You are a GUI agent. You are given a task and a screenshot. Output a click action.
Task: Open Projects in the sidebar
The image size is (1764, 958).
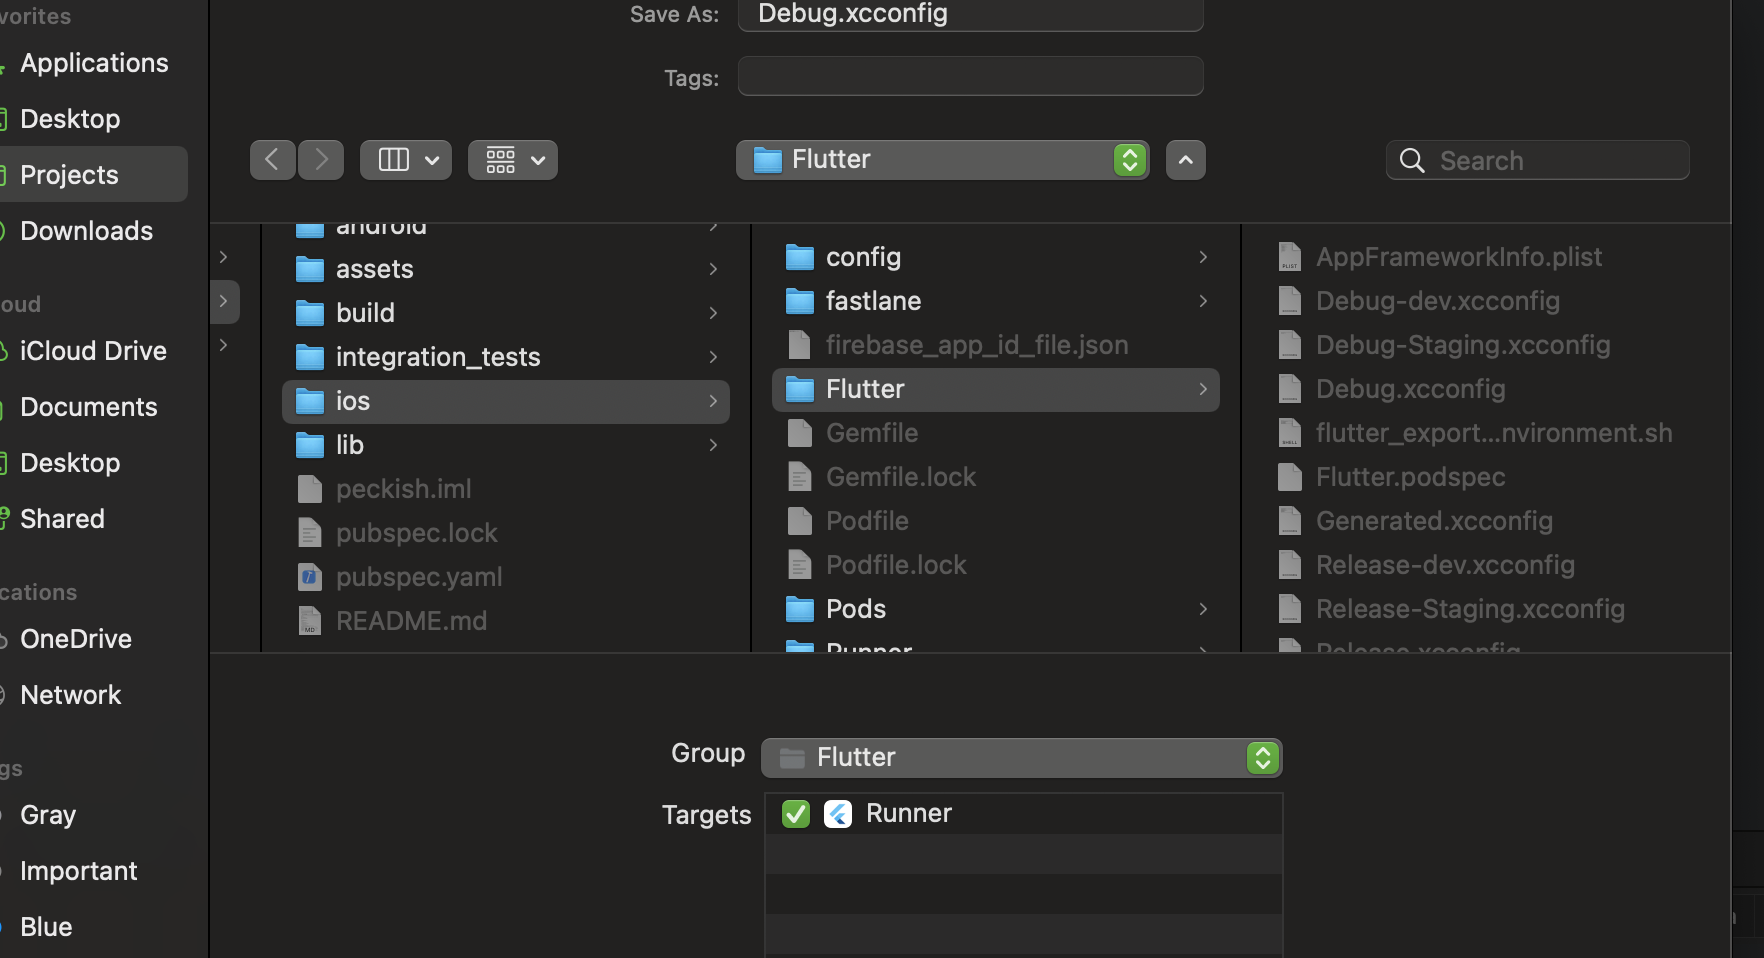pyautogui.click(x=69, y=175)
